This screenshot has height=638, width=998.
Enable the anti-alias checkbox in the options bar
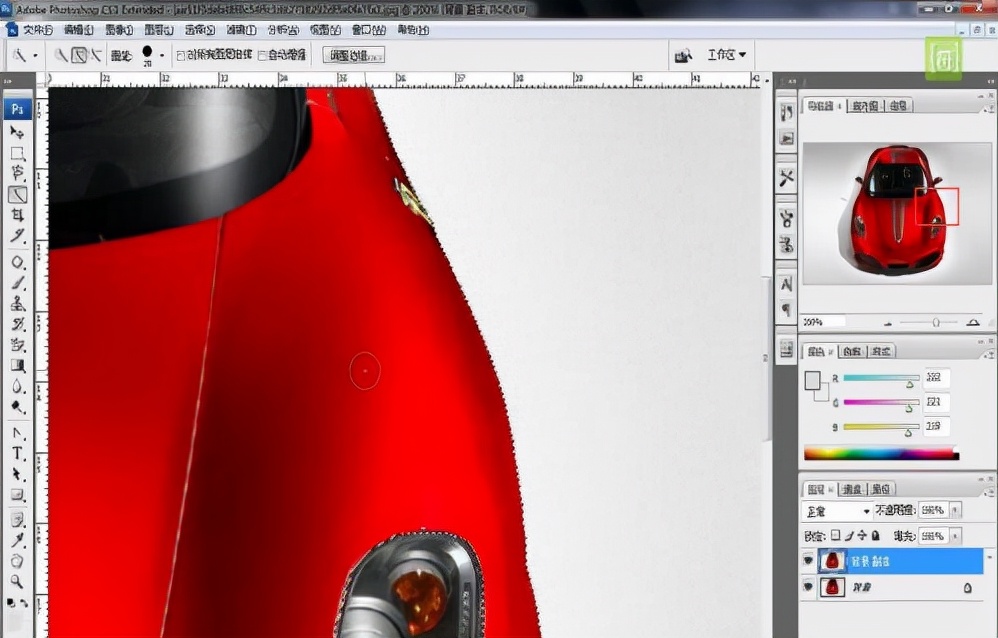[x=180, y=57]
